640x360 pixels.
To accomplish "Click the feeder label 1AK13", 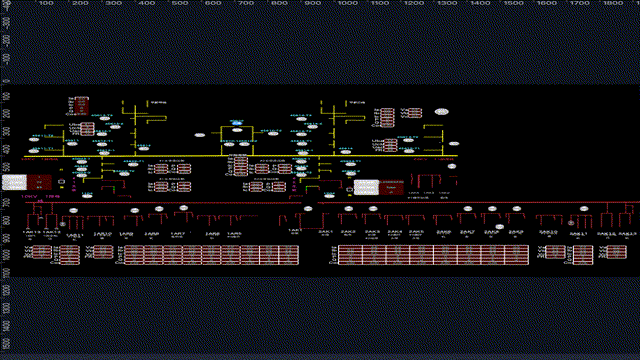I will pyautogui.click(x=31, y=232).
